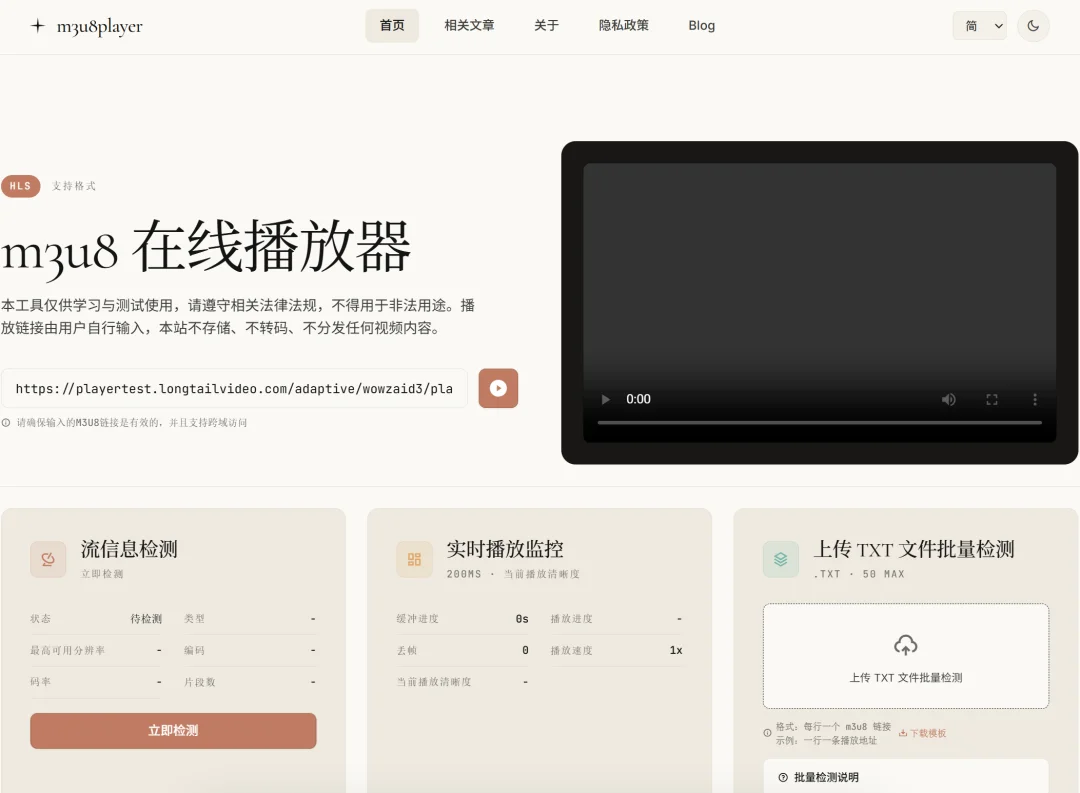The width and height of the screenshot is (1080, 793).
Task: Click the 当前播放清晰度 row label
Action: pos(434,681)
